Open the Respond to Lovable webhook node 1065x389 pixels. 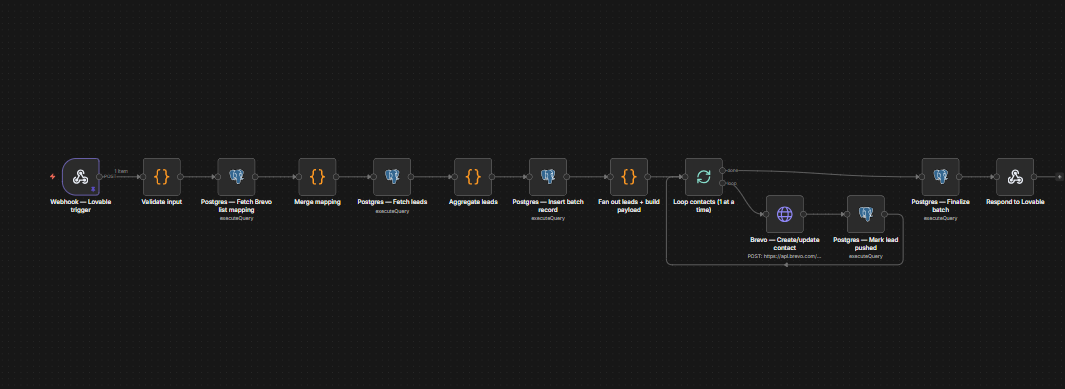[1015, 177]
